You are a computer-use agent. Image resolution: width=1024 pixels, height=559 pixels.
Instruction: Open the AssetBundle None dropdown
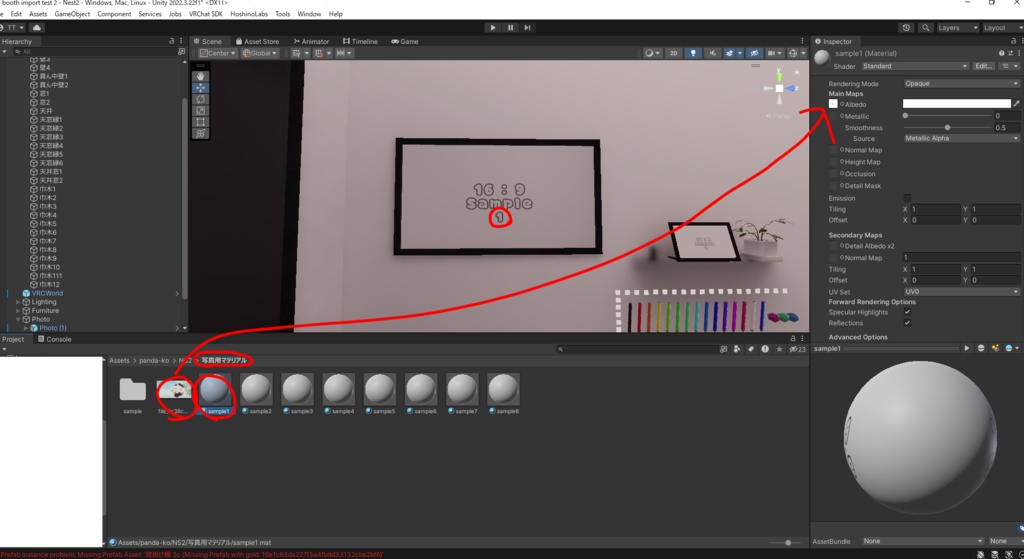pyautogui.click(x=923, y=541)
